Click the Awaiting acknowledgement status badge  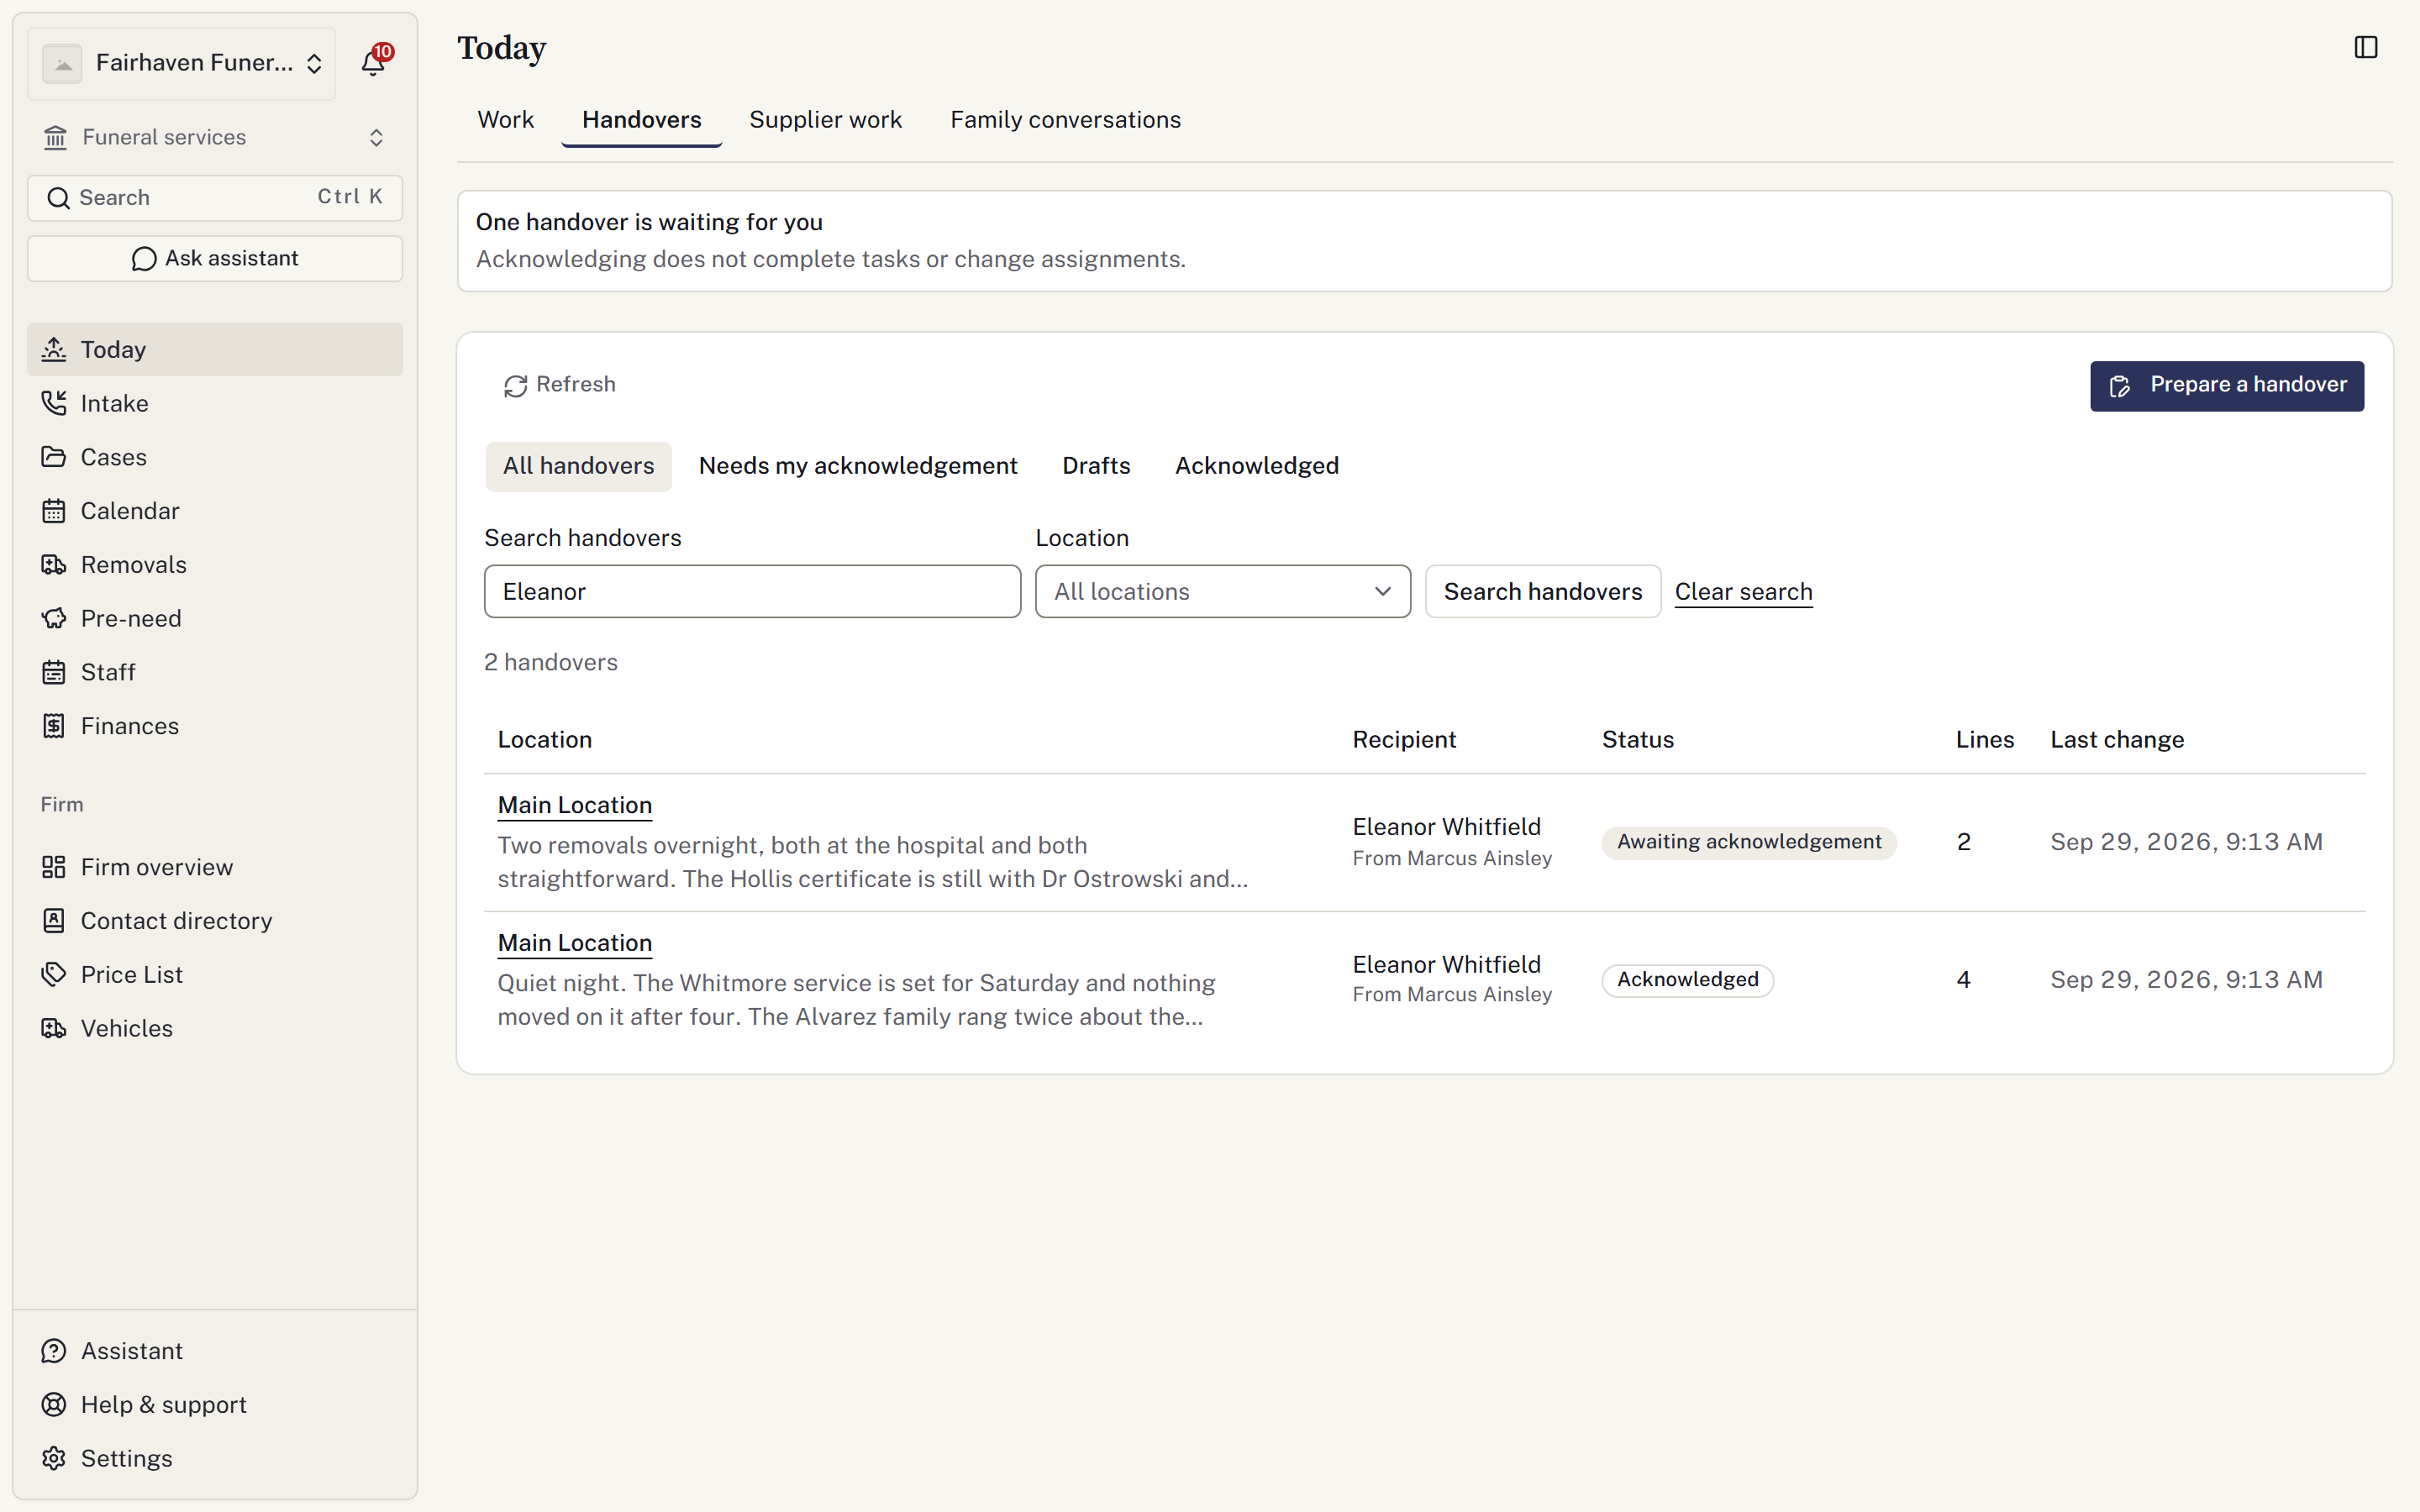pos(1749,842)
